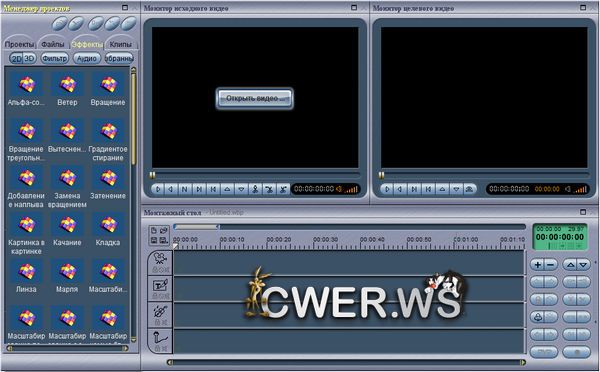Click timeline bottom horizontal scrollbar

[346, 362]
